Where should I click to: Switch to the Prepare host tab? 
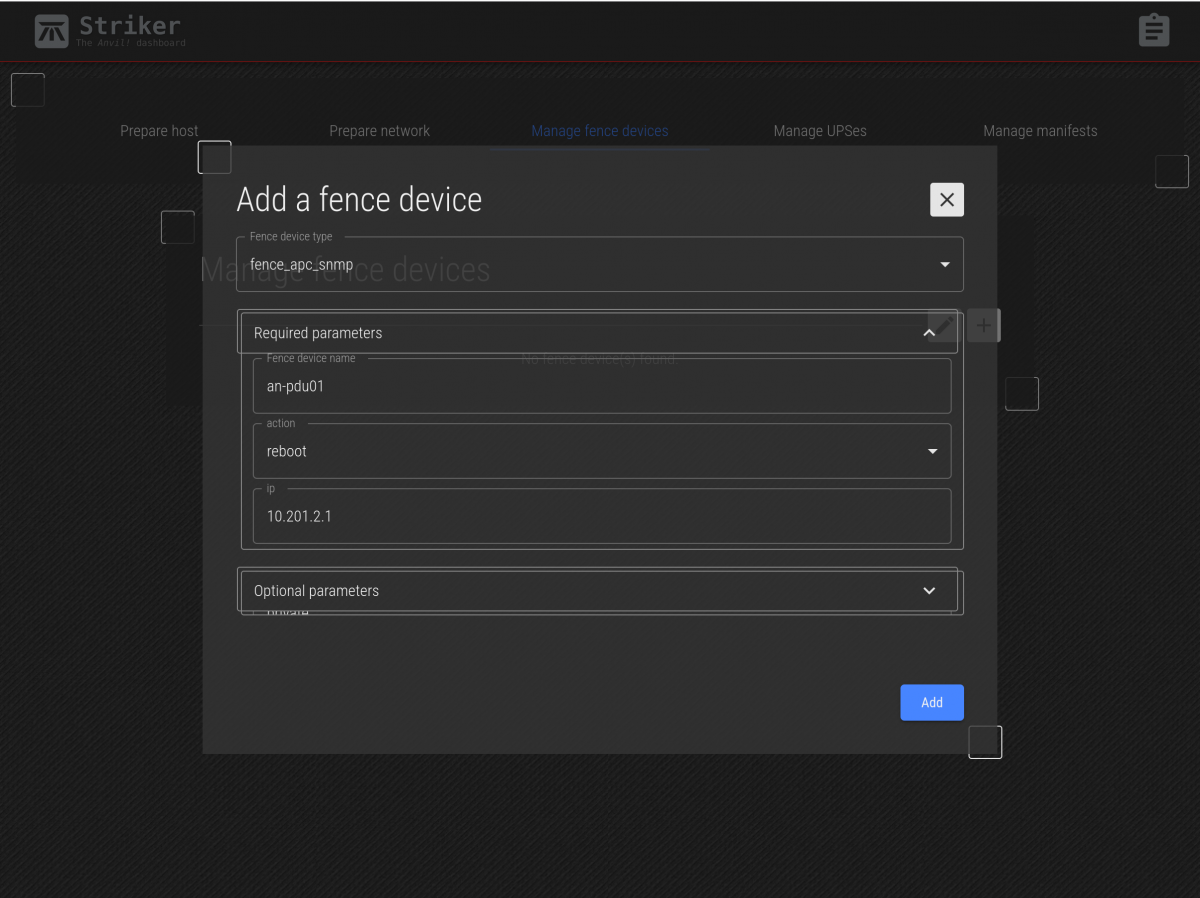159,131
